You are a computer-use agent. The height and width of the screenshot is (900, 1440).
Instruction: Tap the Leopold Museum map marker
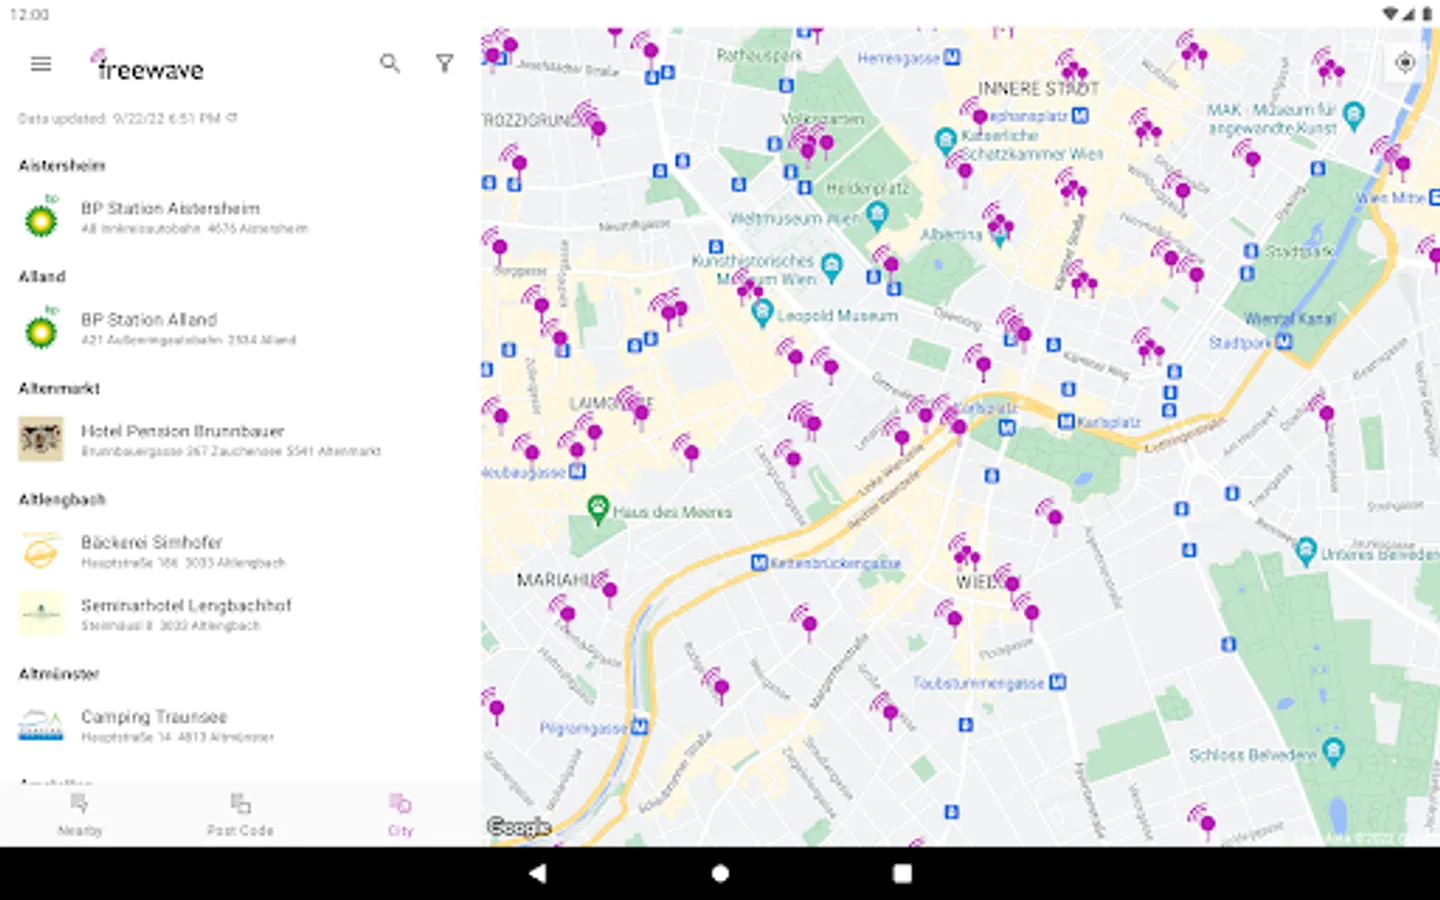click(762, 312)
